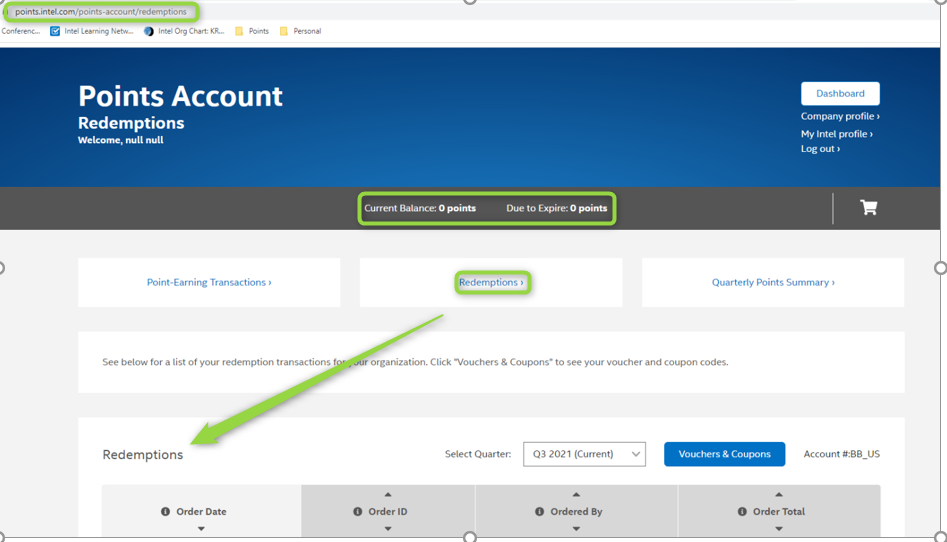Open the shopping cart icon
947x542 pixels.
[x=868, y=208]
